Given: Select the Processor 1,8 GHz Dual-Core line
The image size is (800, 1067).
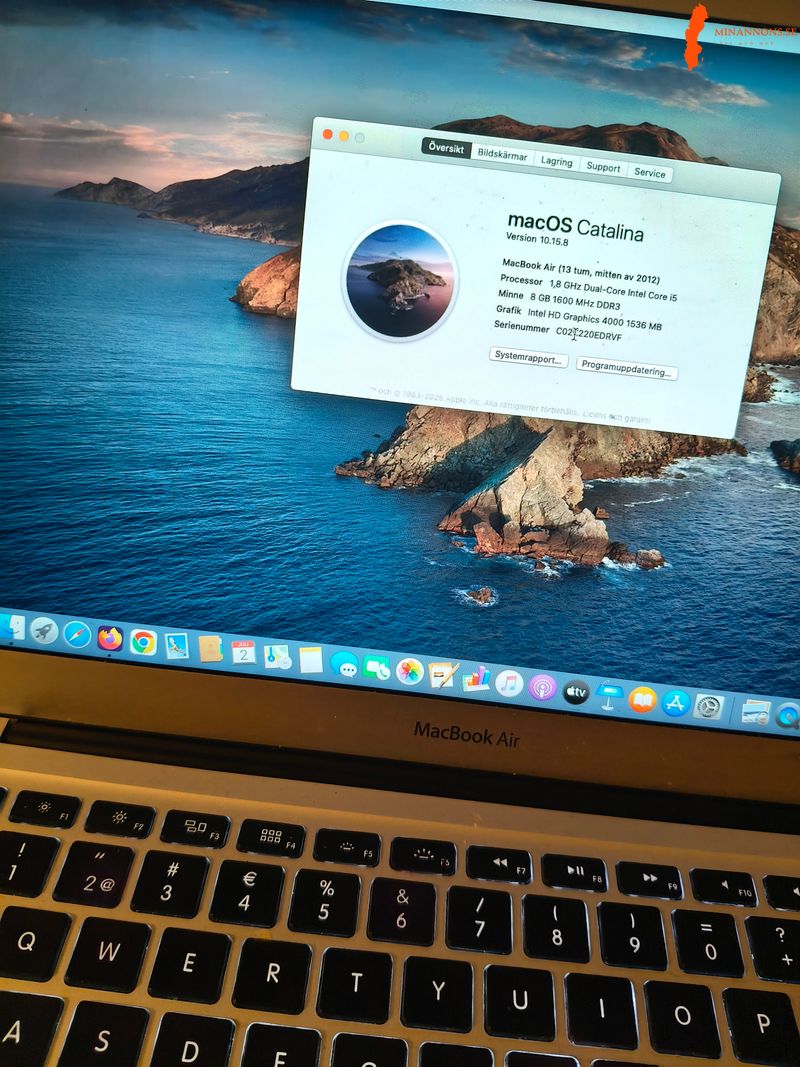Looking at the screenshot, I should pyautogui.click(x=588, y=288).
